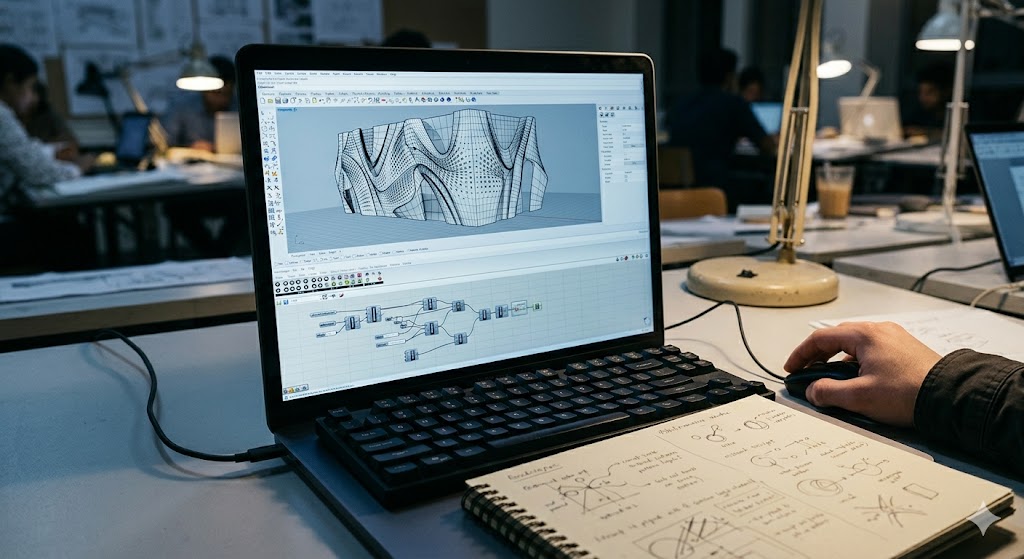The image size is (1024, 559).
Task: Switch to the Front viewport tab
Action: coord(322,253)
